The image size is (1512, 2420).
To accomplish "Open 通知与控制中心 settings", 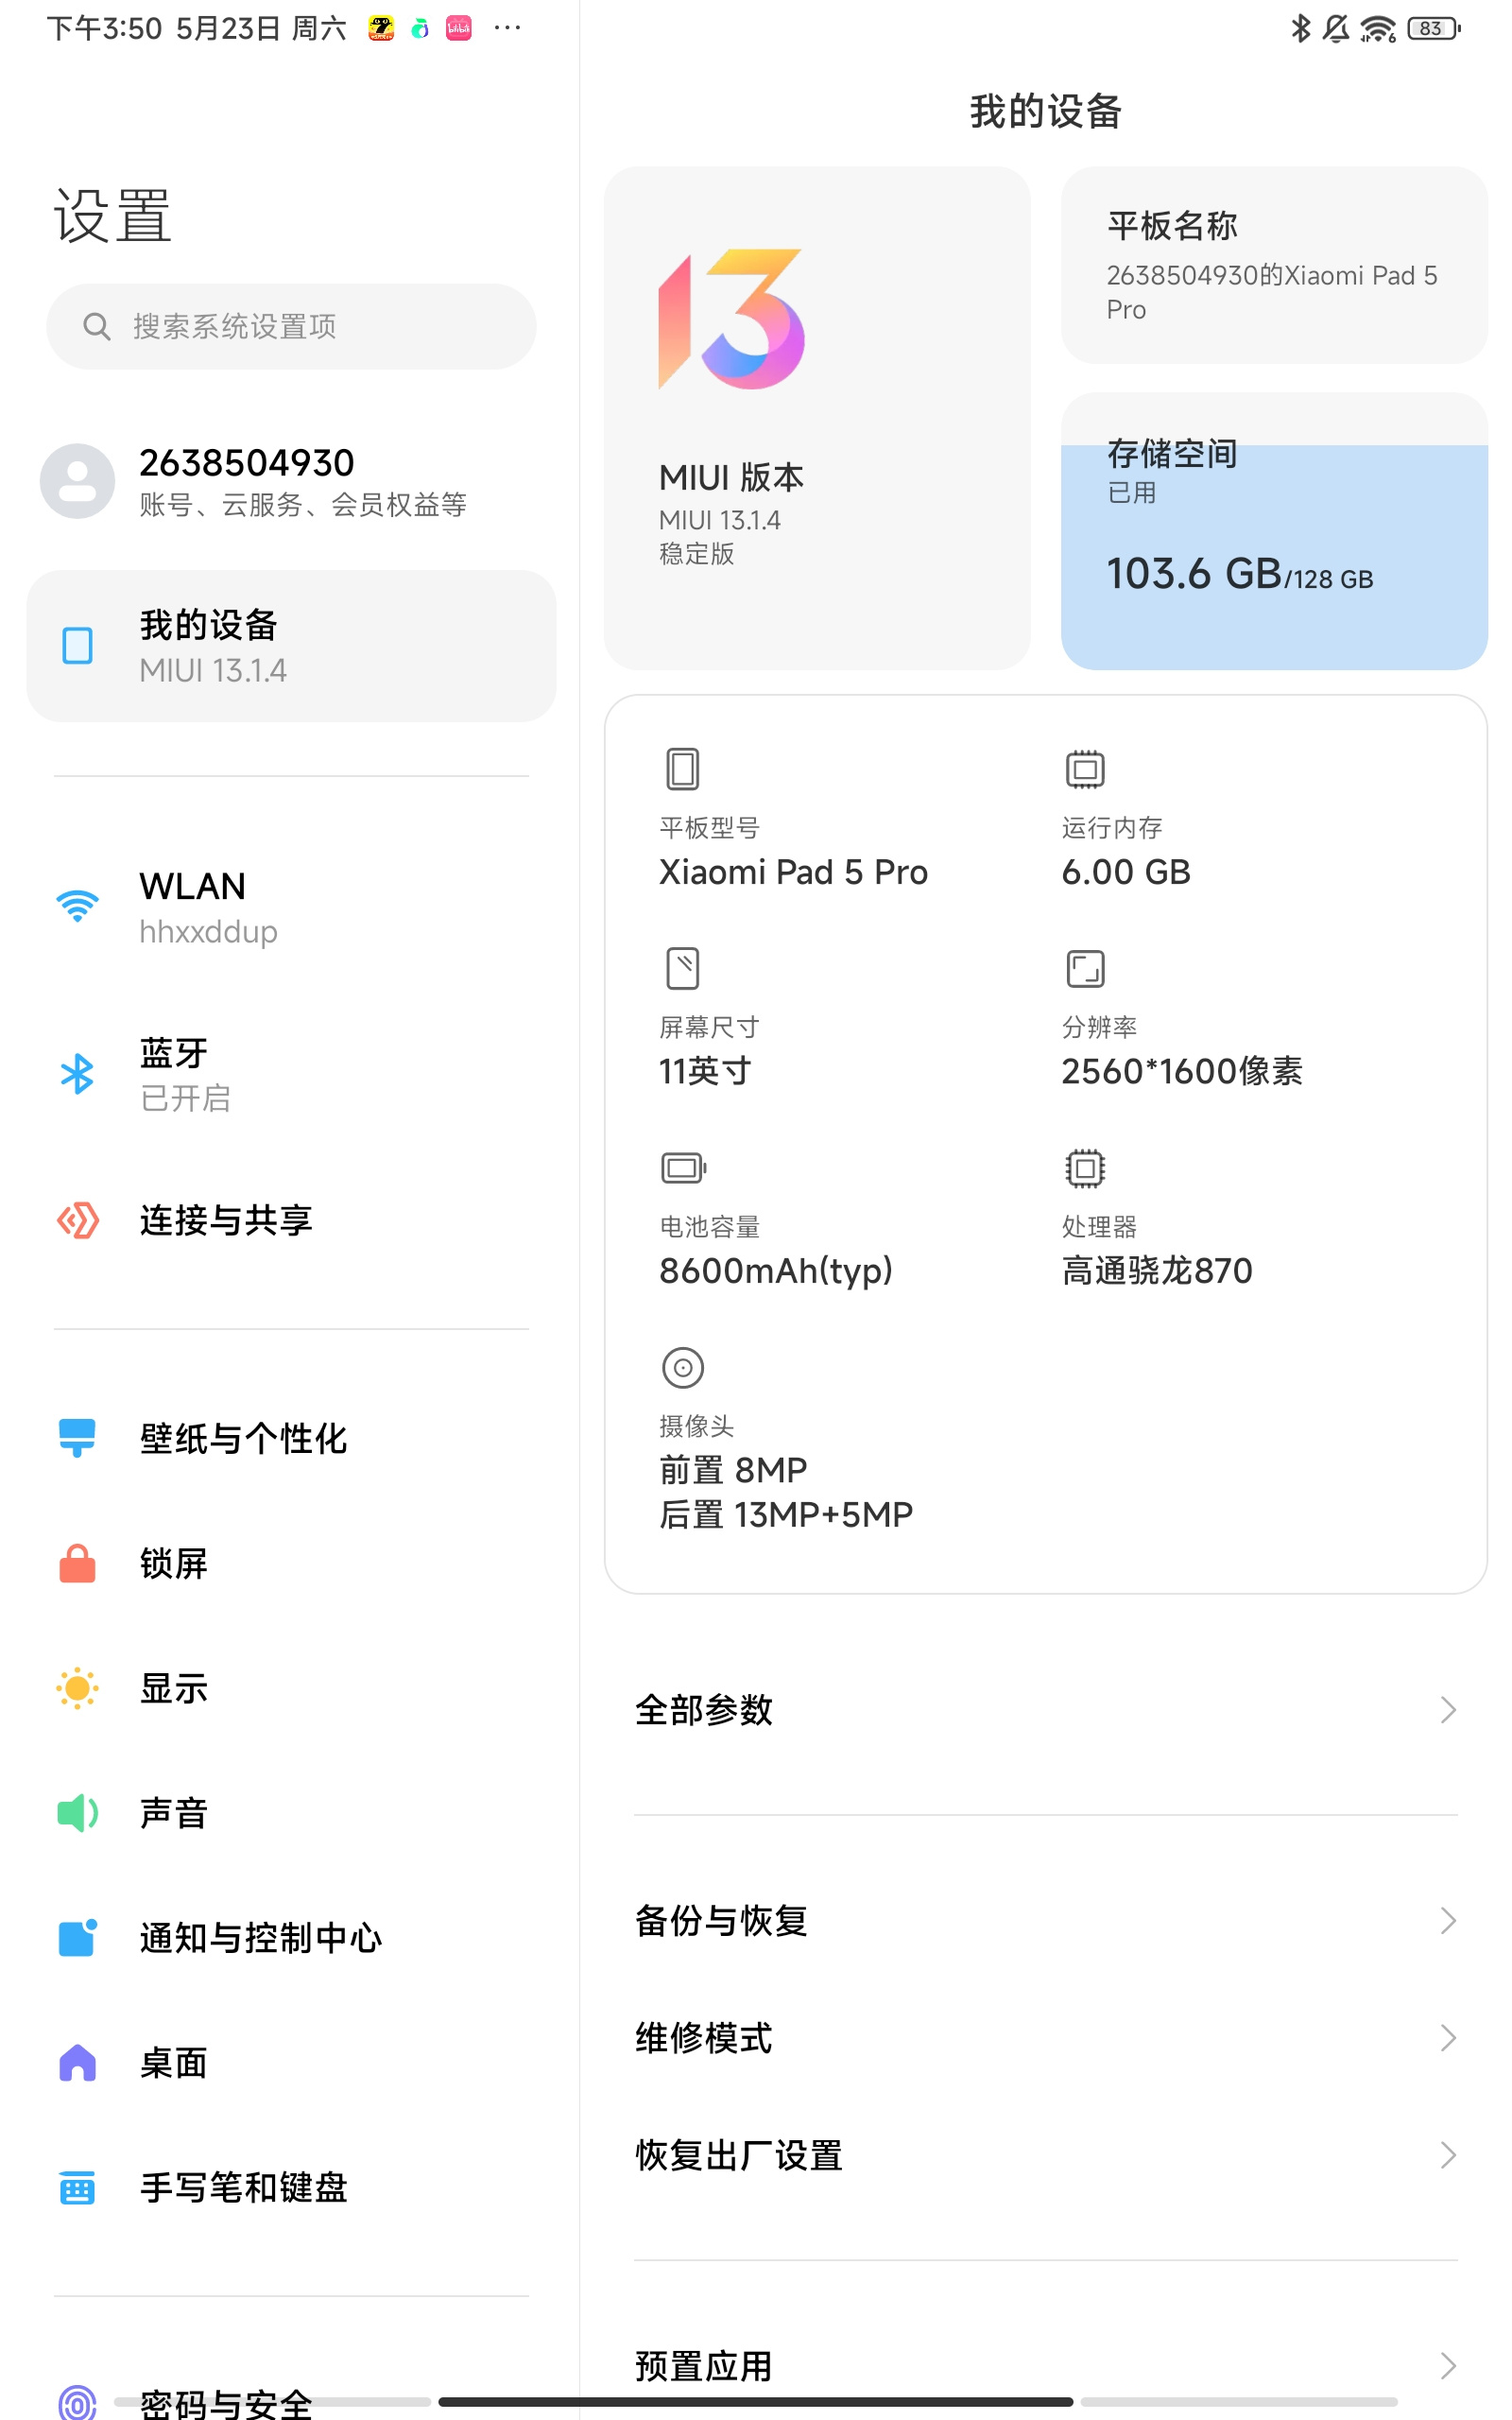I will coord(291,1937).
